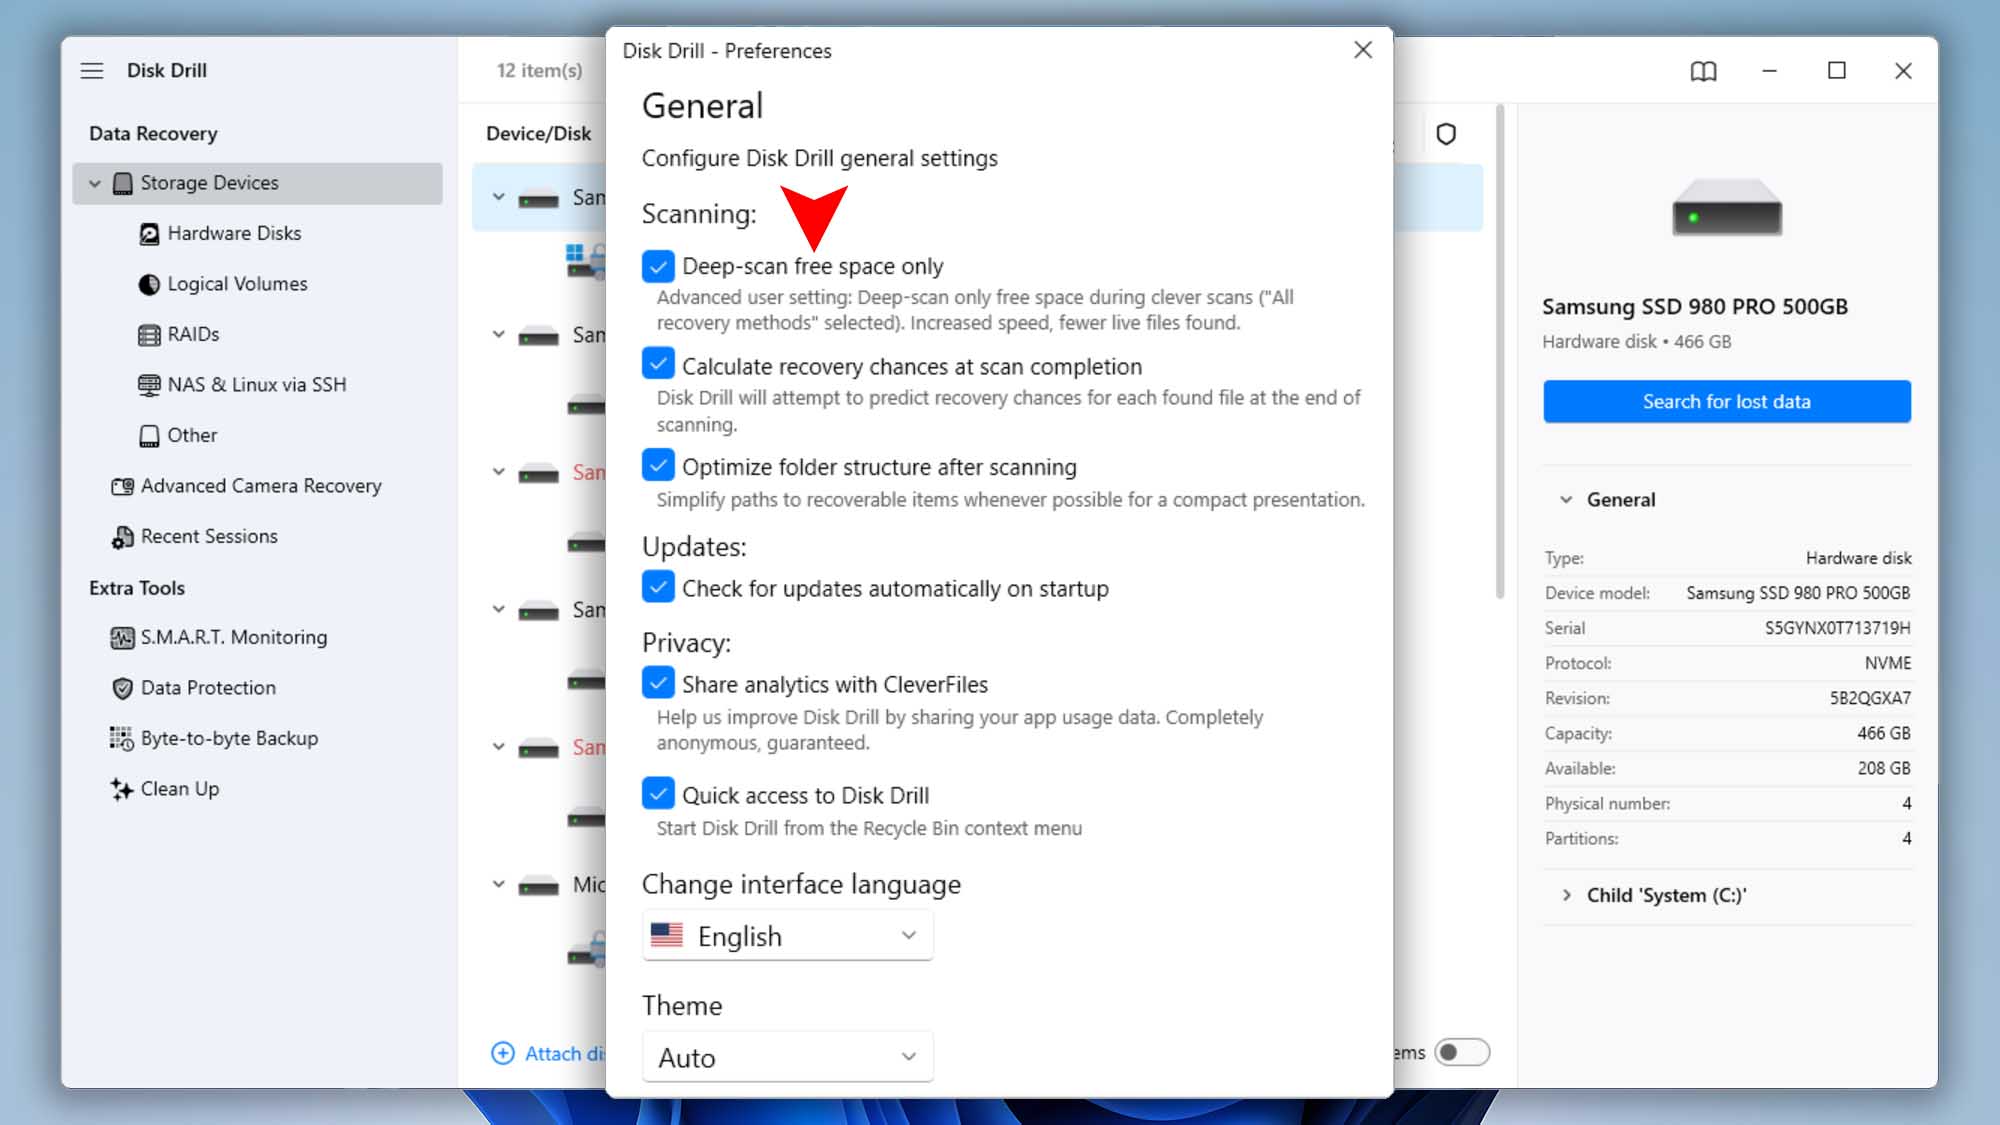
Task: Open Clean Up tool
Action: coord(180,789)
